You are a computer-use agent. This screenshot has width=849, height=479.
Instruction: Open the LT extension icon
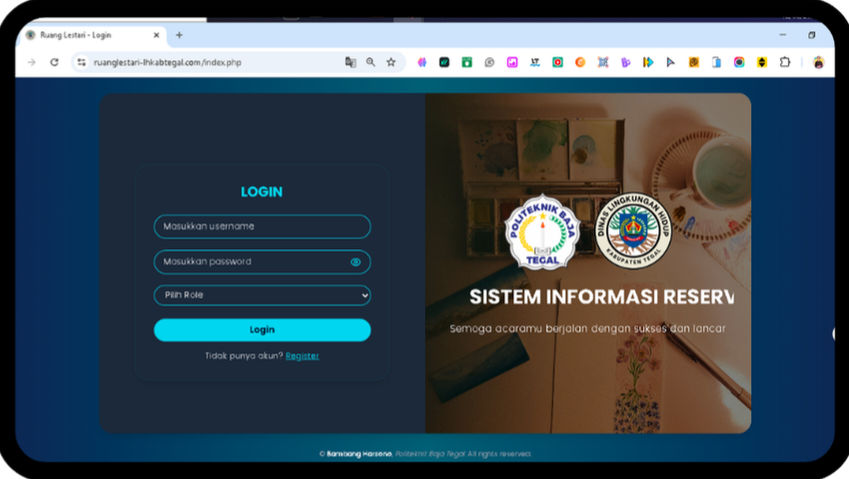(x=535, y=62)
